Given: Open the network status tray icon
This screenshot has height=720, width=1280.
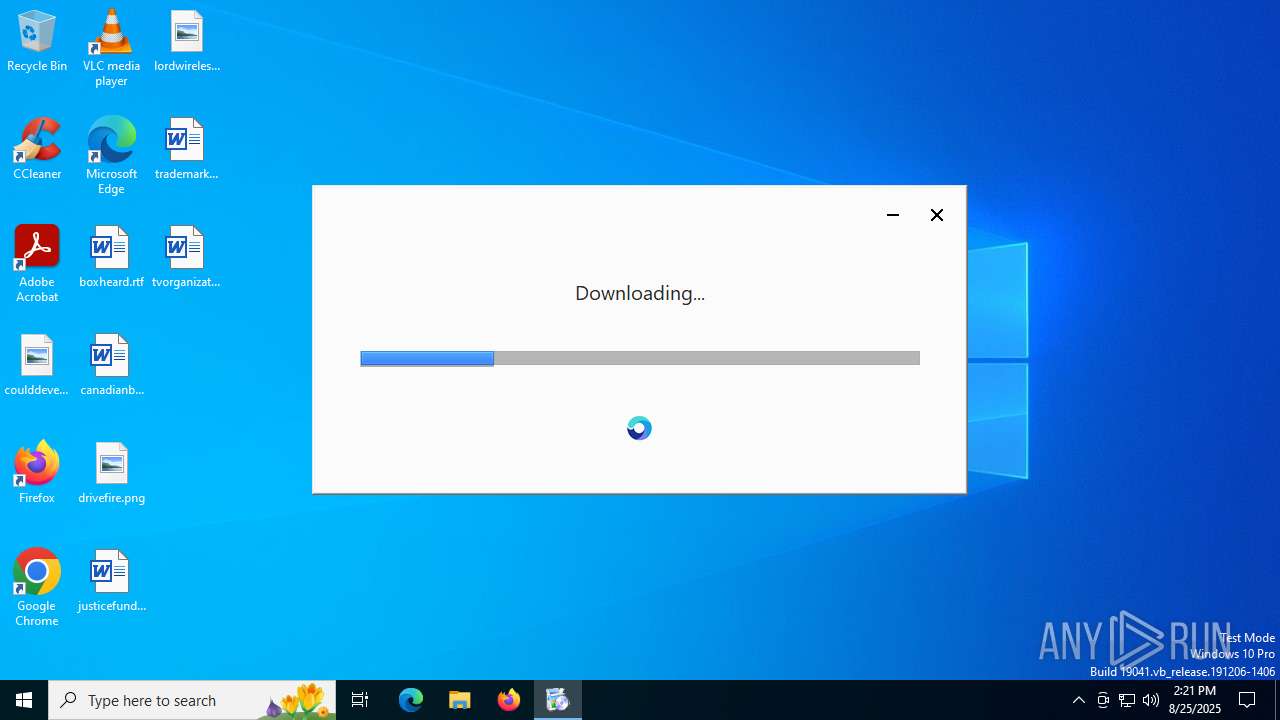Looking at the screenshot, I should tap(1127, 700).
